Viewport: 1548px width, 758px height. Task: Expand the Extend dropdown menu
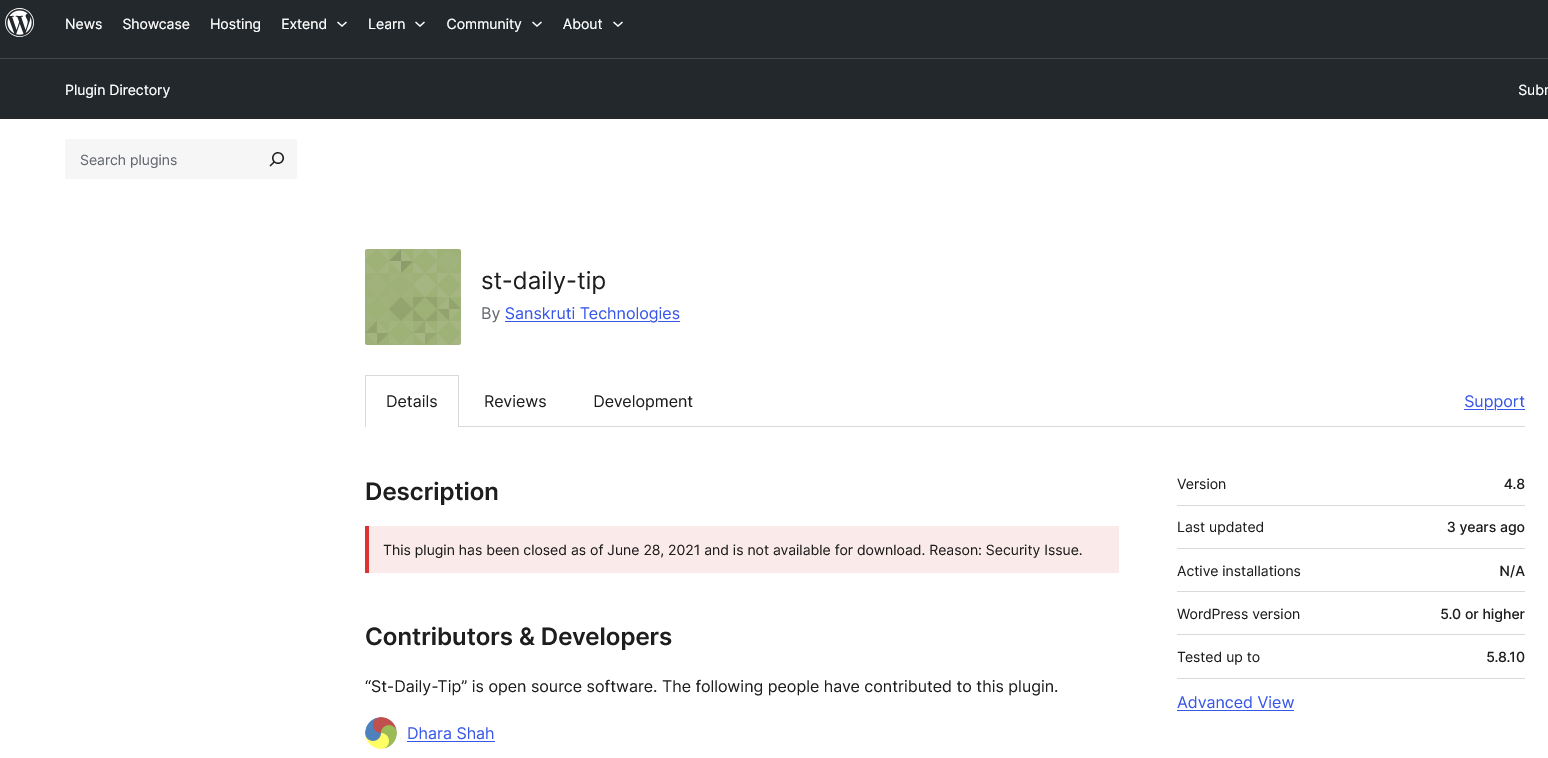tap(314, 24)
